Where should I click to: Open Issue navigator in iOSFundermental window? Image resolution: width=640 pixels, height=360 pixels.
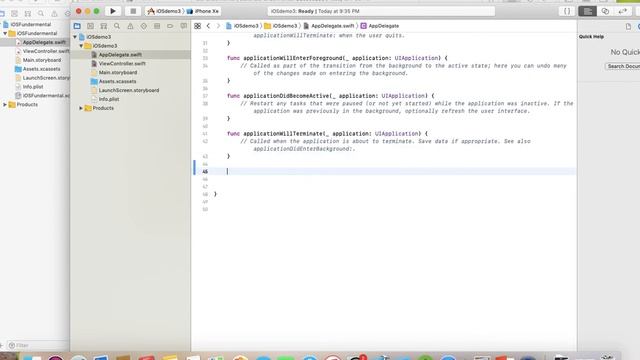pyautogui.click(x=54, y=13)
